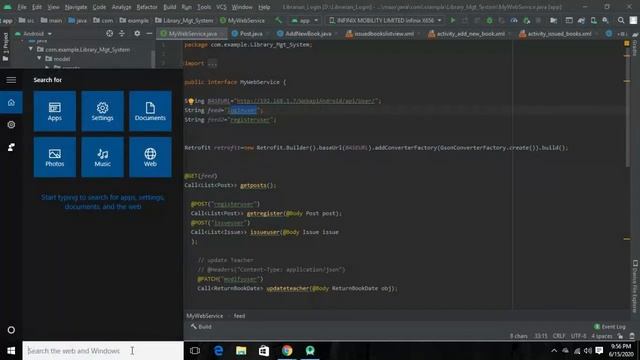
Task: Click the UTF-8 encoding status entry
Action: click(578, 336)
